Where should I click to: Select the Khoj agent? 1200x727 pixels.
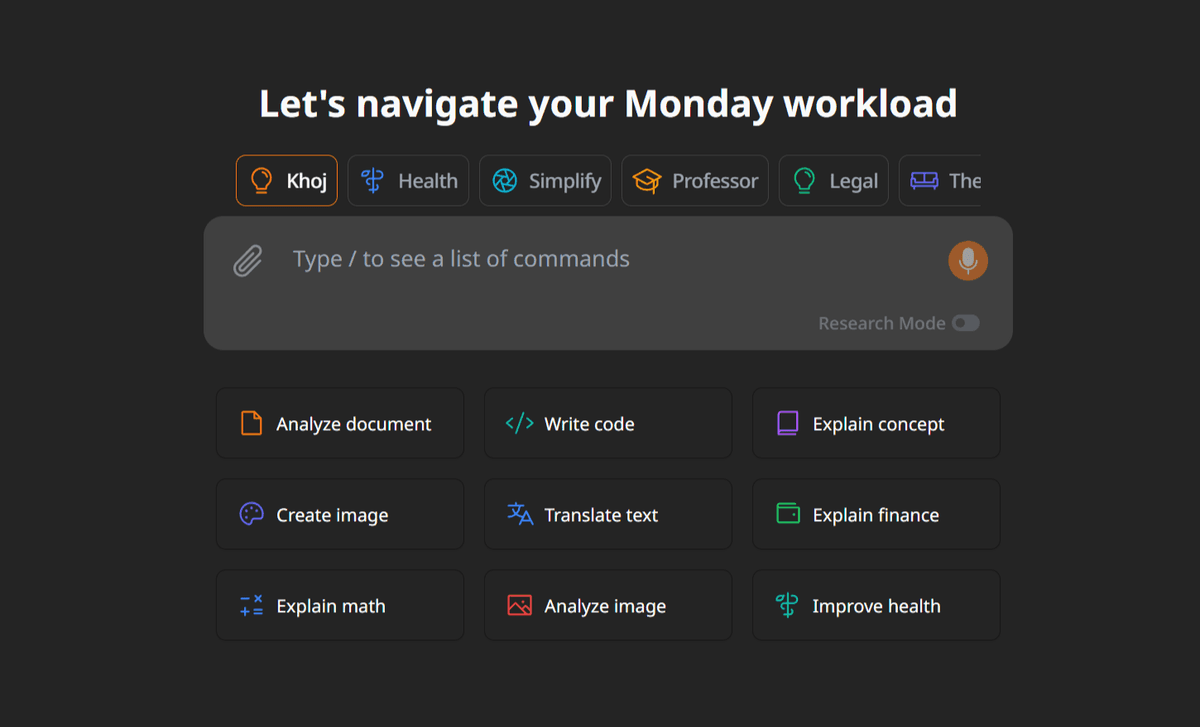[287, 181]
